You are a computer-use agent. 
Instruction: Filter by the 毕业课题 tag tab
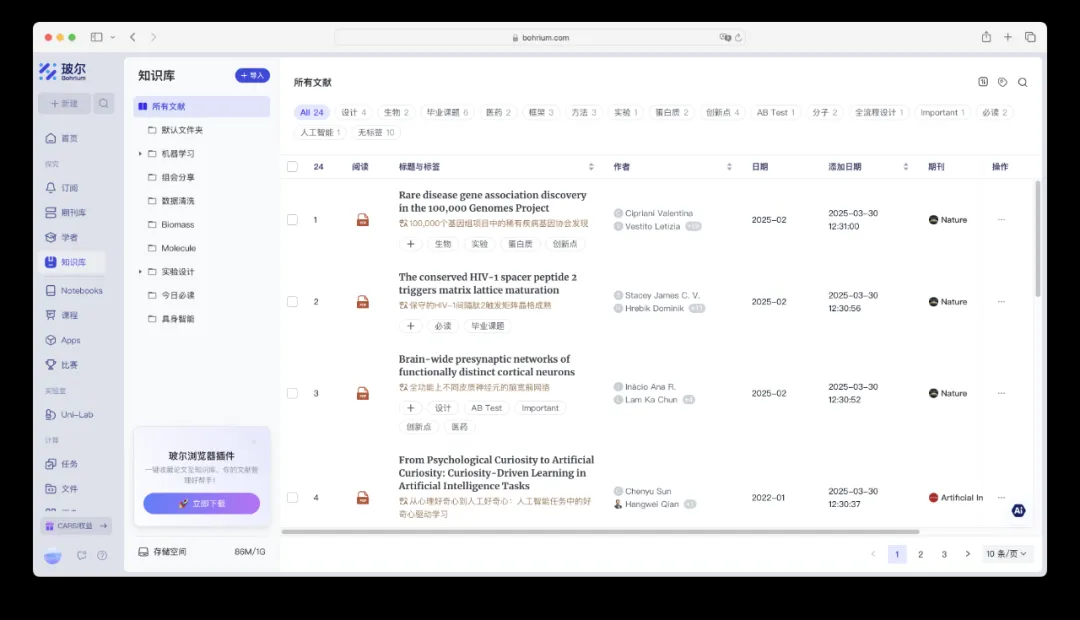tap(445, 113)
